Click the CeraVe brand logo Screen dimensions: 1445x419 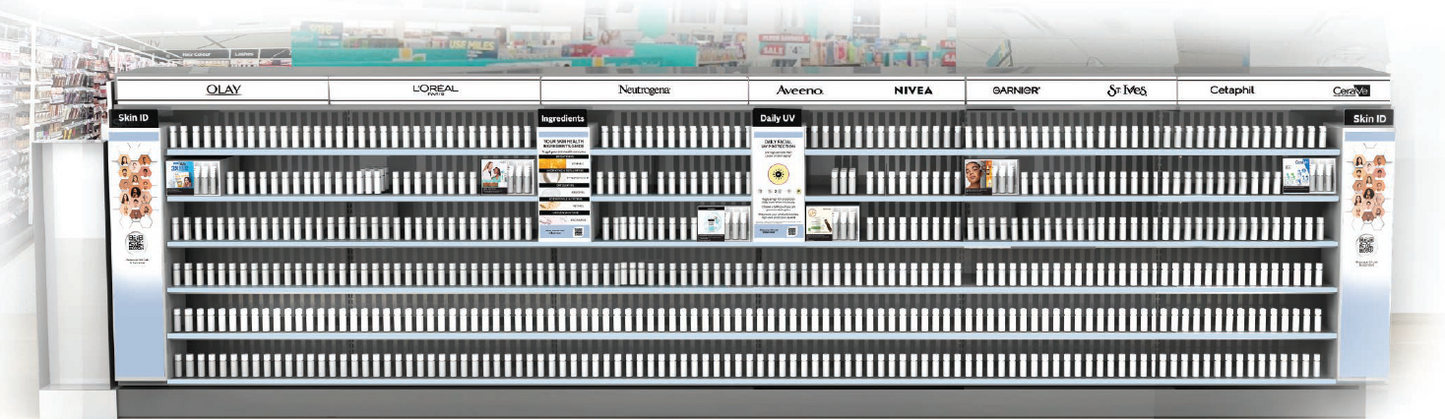coord(1351,91)
